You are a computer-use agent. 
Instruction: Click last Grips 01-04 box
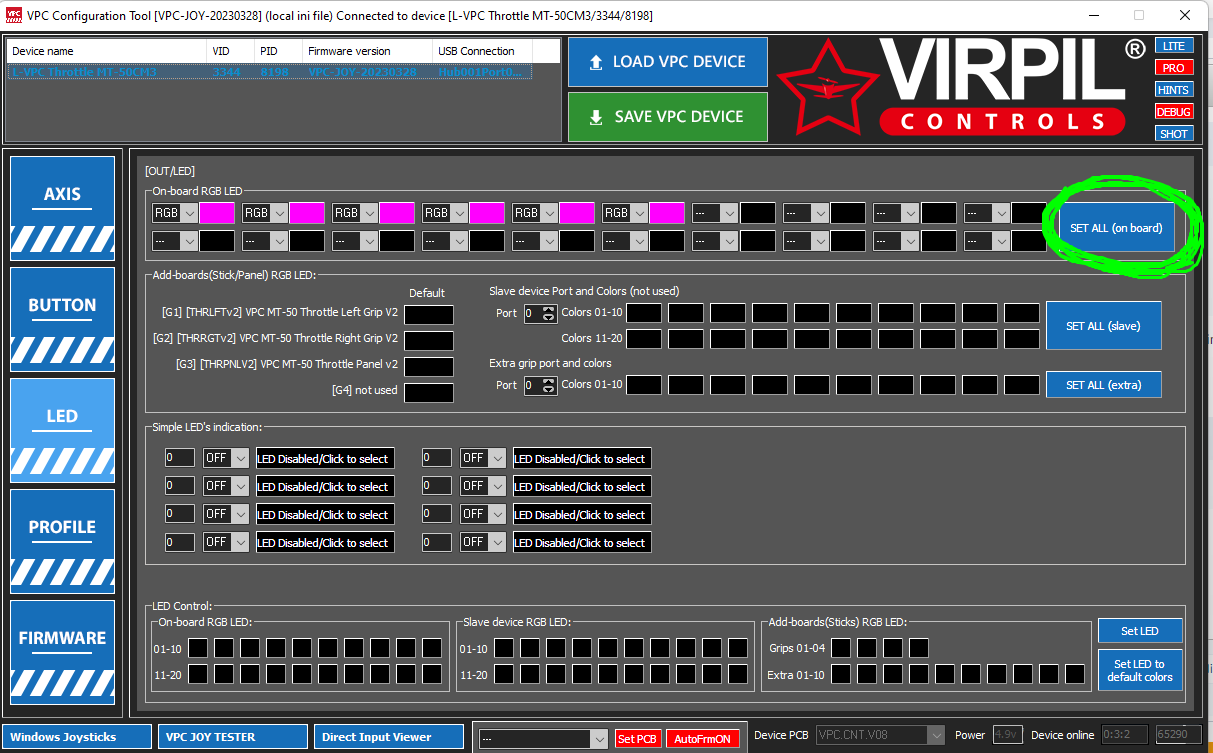(919, 648)
